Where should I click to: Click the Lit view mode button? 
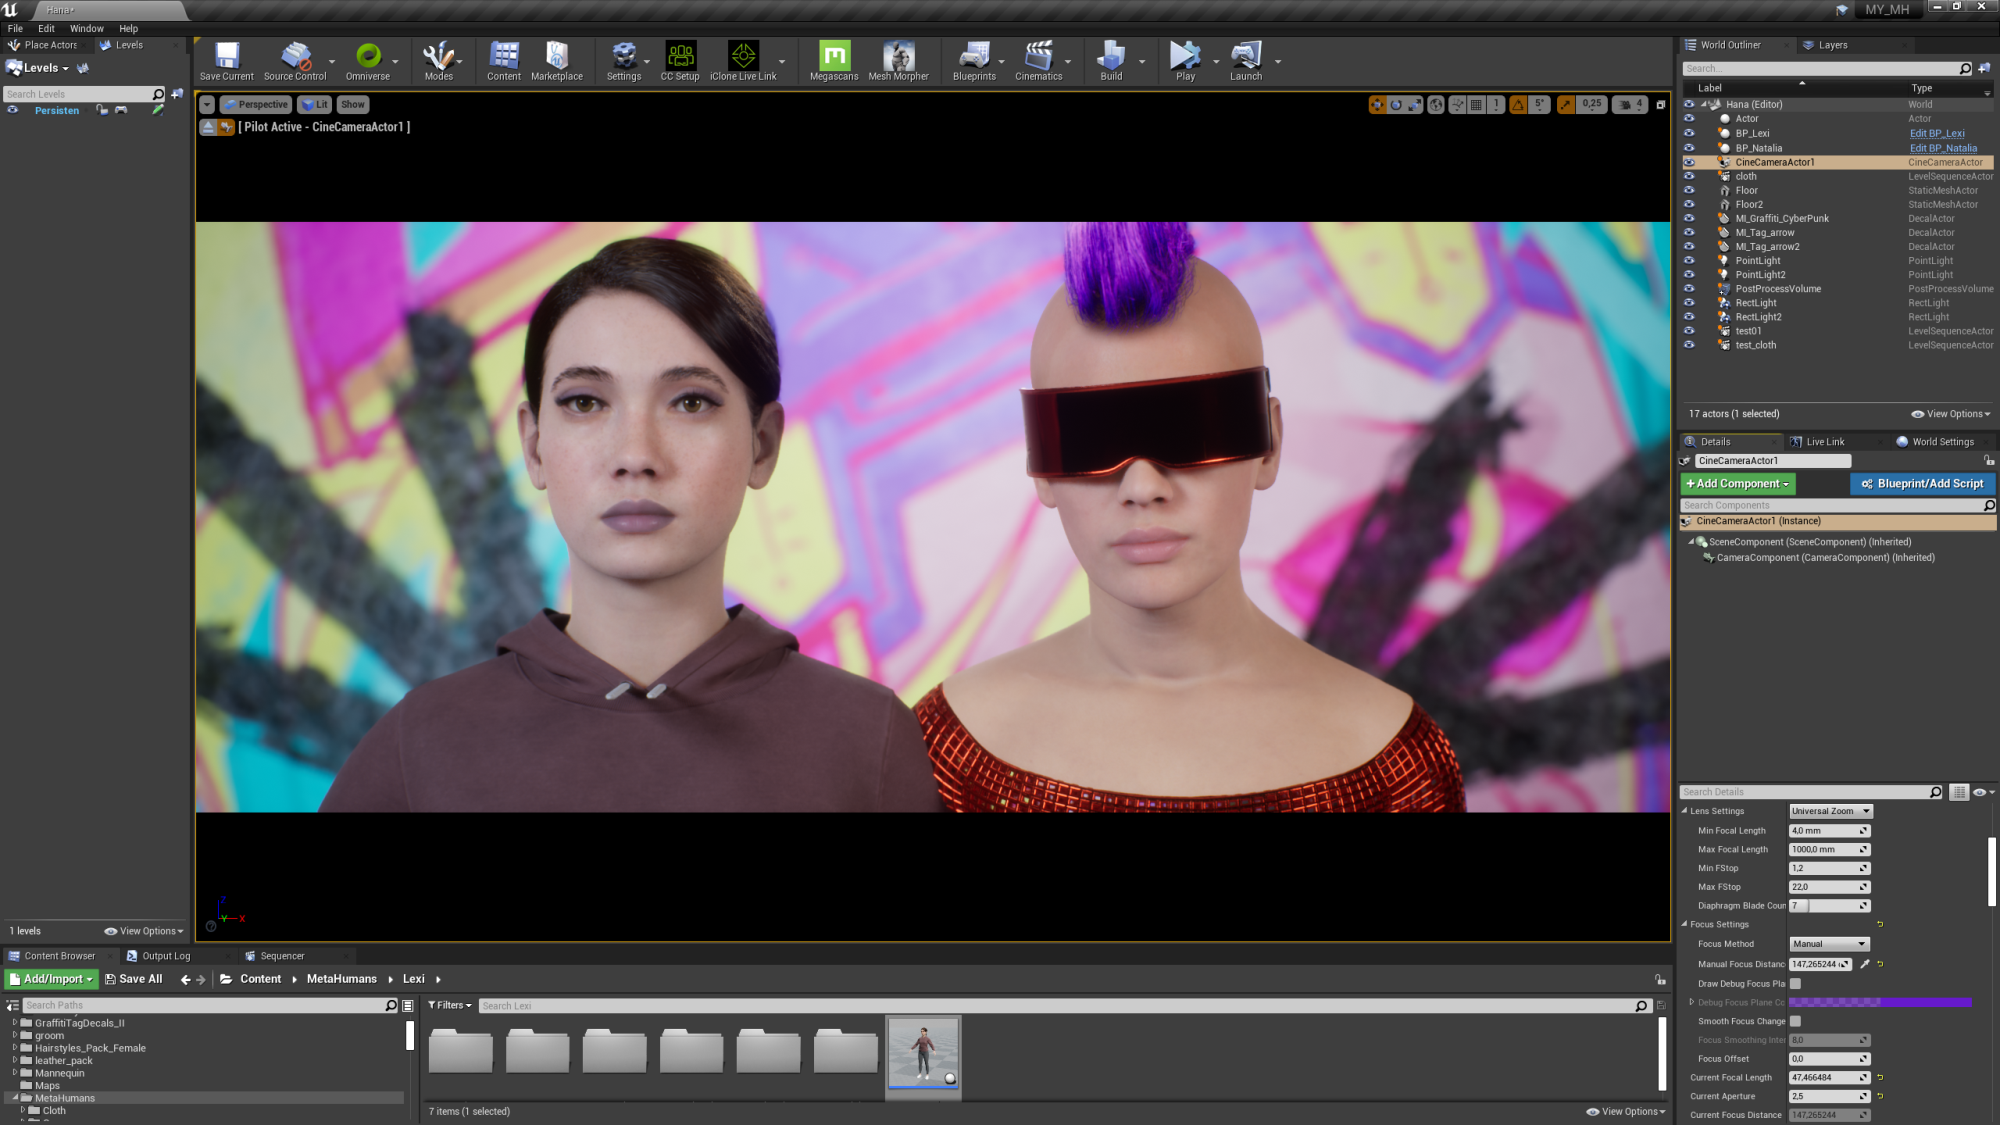click(315, 105)
